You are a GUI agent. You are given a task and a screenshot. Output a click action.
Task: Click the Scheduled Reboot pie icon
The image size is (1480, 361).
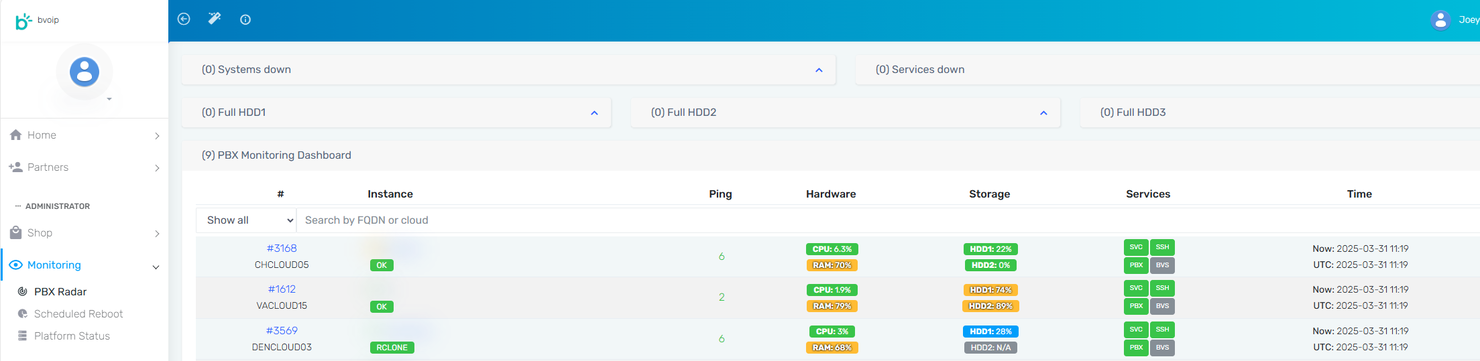pos(23,314)
